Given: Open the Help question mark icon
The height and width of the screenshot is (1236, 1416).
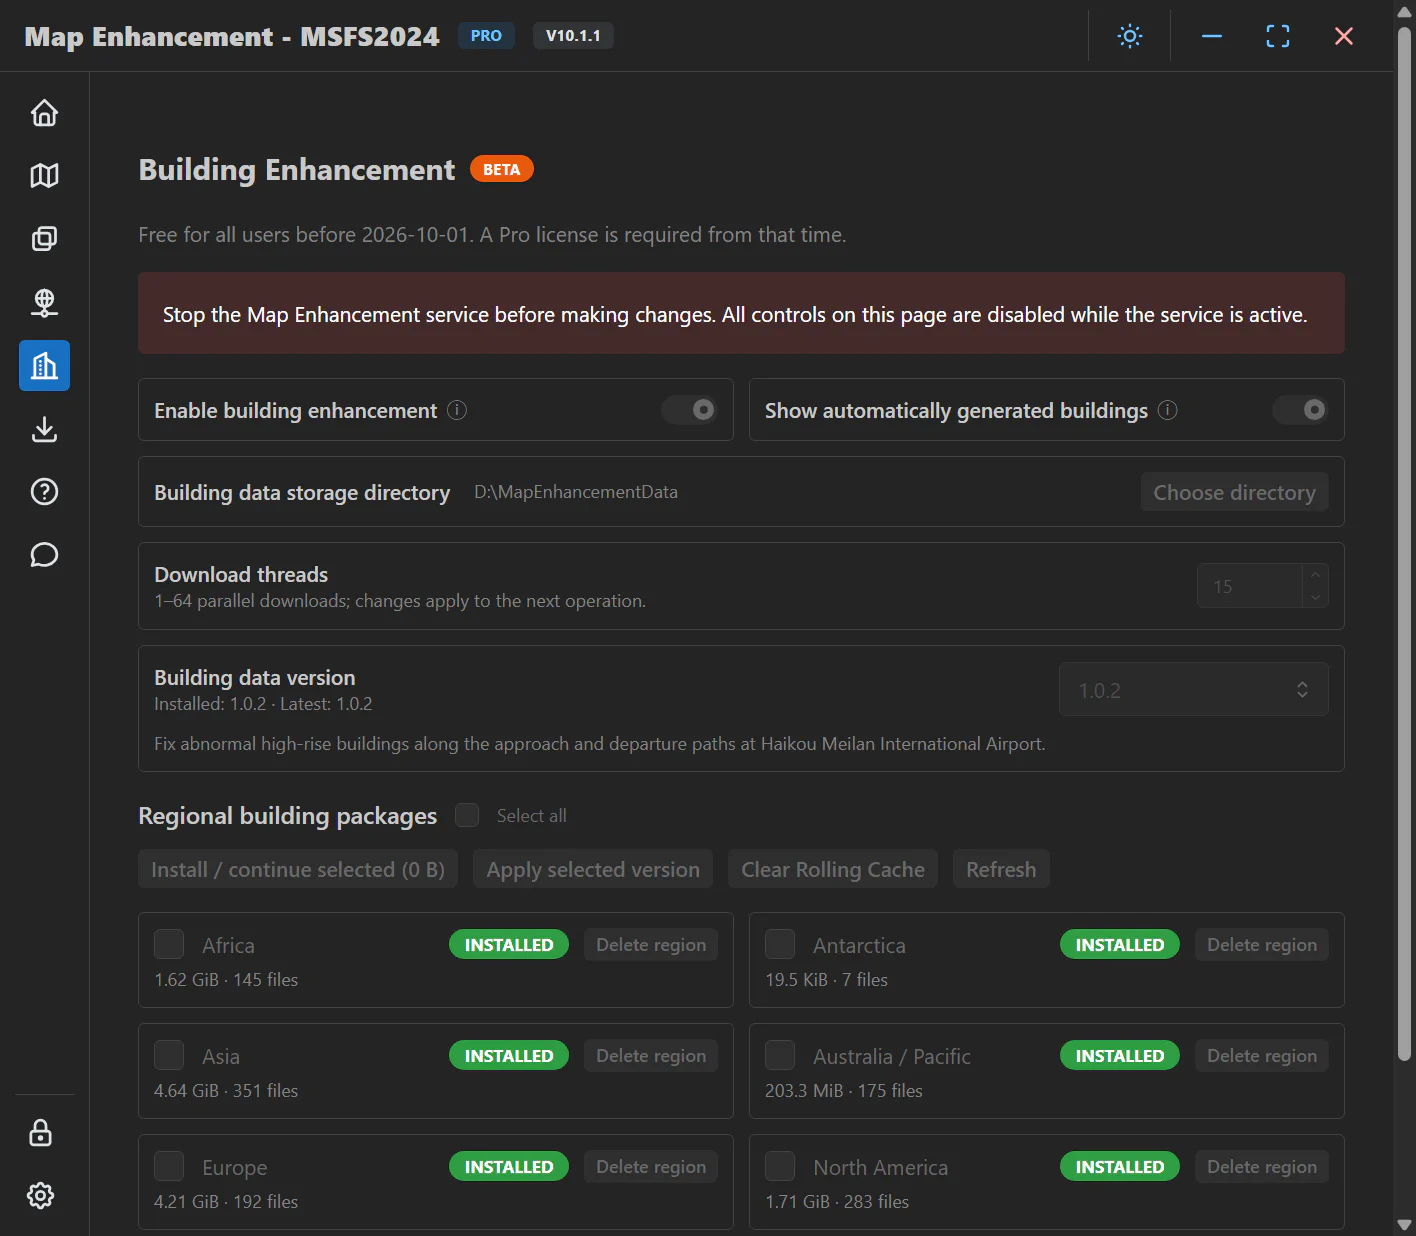Looking at the screenshot, I should tap(44, 492).
